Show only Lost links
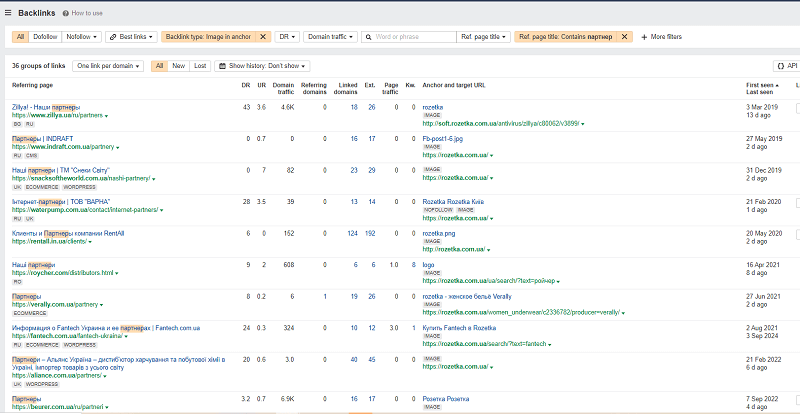Viewport: 800px width, 414px height. [x=200, y=66]
